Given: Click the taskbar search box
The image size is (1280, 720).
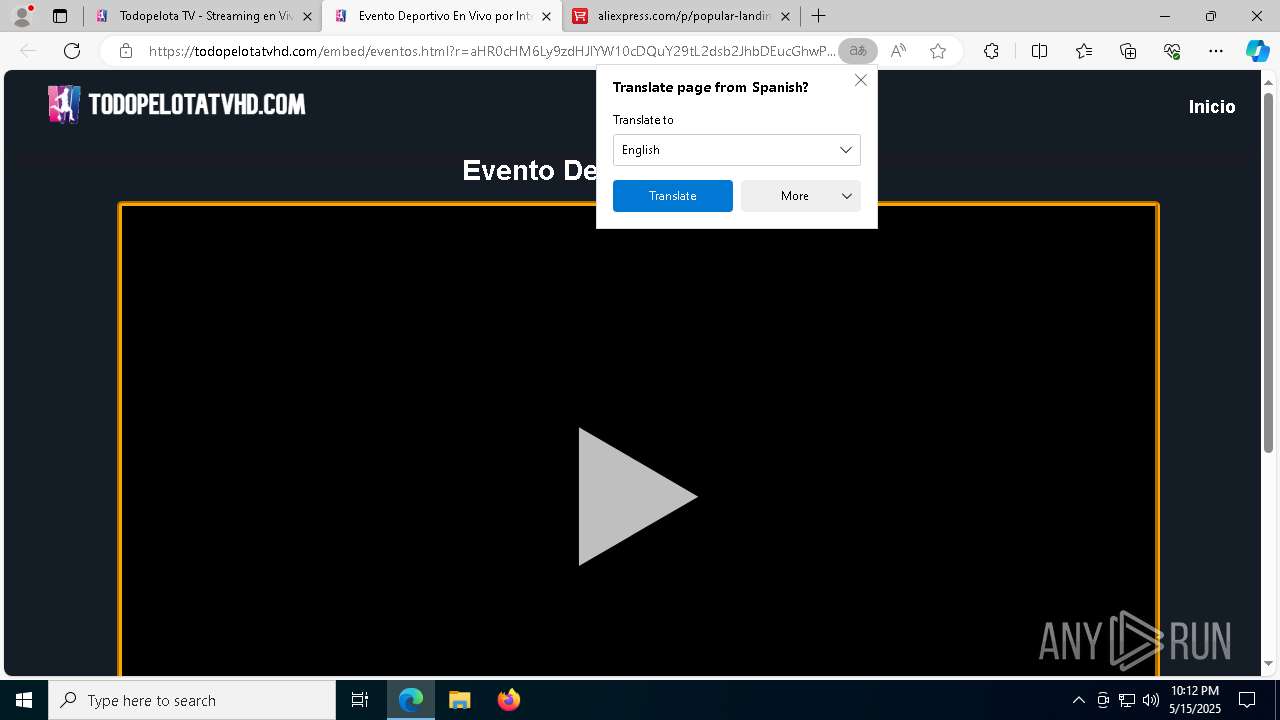Looking at the screenshot, I should click(x=192, y=700).
